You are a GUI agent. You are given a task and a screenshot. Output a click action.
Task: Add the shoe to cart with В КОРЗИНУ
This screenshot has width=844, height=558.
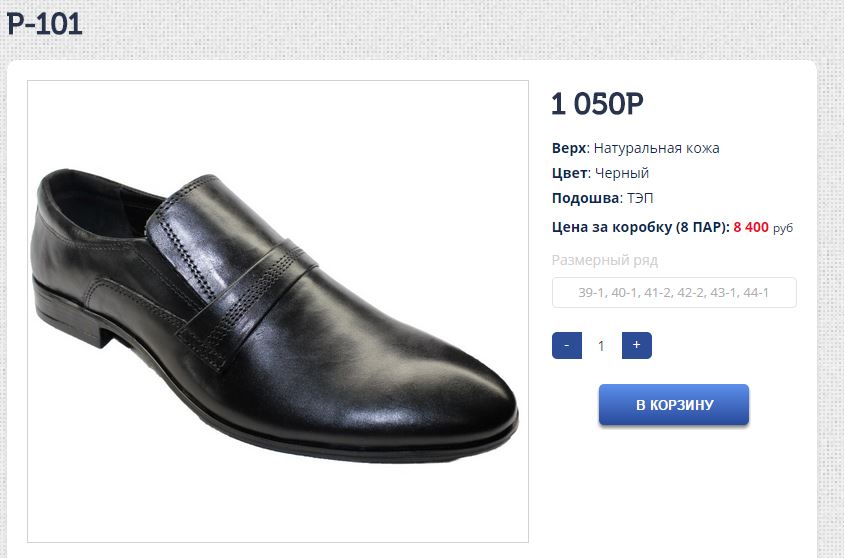[x=674, y=405]
